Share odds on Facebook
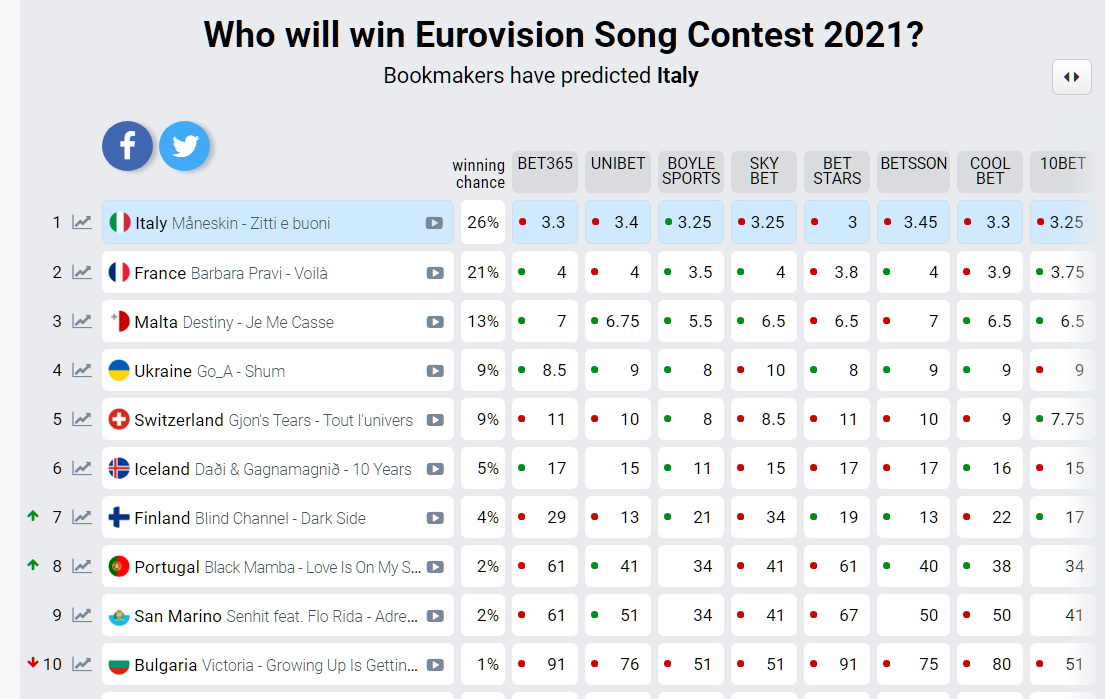Viewport: 1105px width, 699px height. pyautogui.click(x=128, y=146)
